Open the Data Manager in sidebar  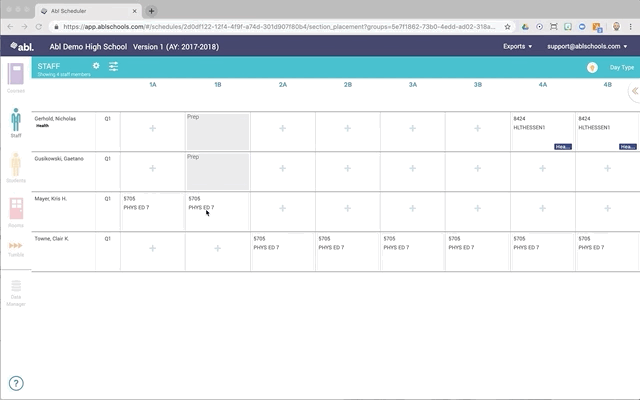[16, 292]
